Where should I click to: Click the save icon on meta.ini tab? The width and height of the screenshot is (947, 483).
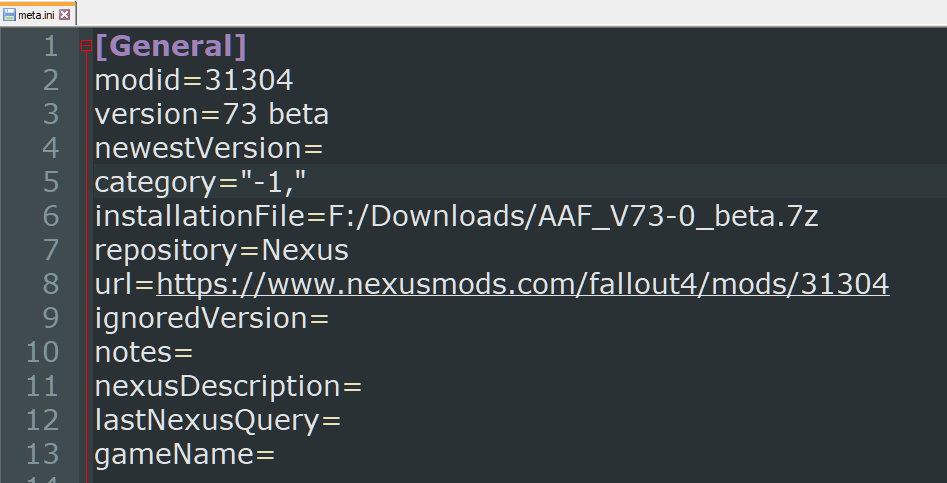coord(9,14)
